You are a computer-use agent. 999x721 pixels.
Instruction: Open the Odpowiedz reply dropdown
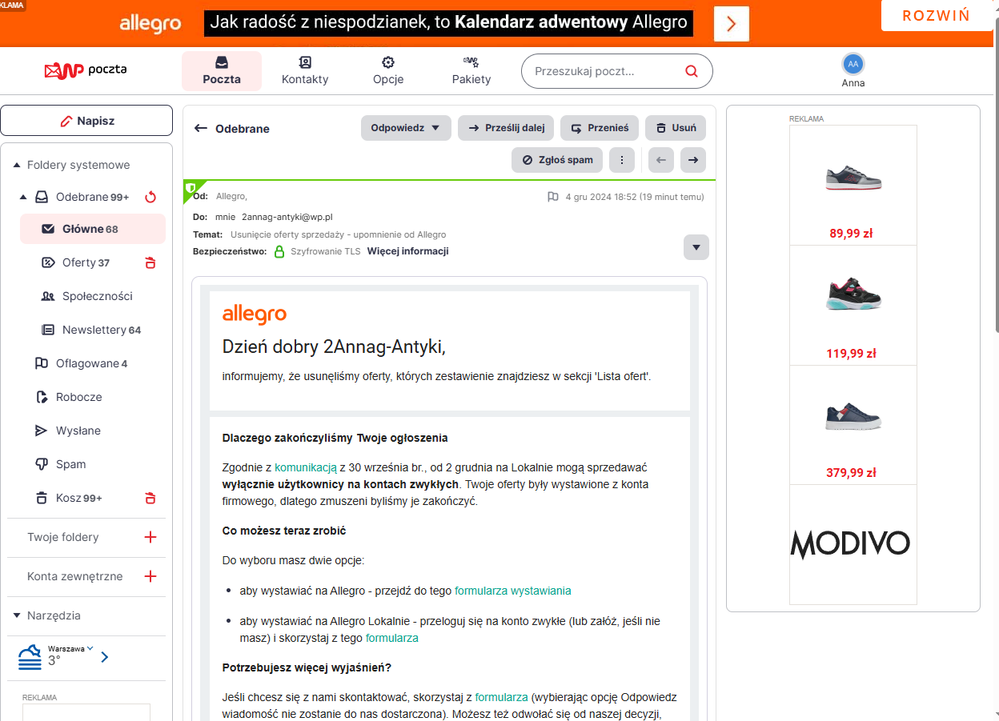tap(405, 128)
